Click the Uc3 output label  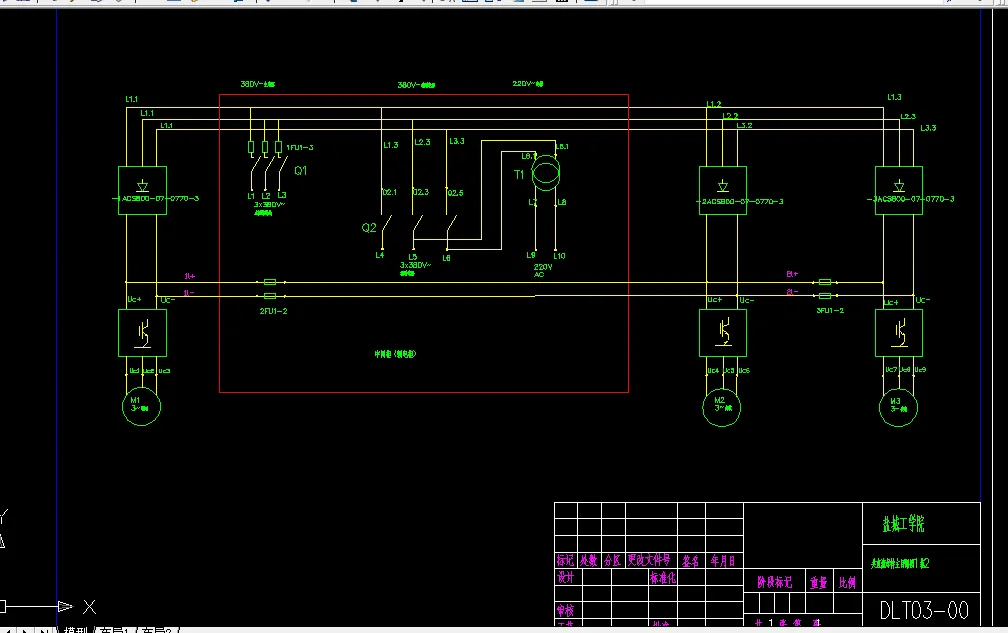165,371
